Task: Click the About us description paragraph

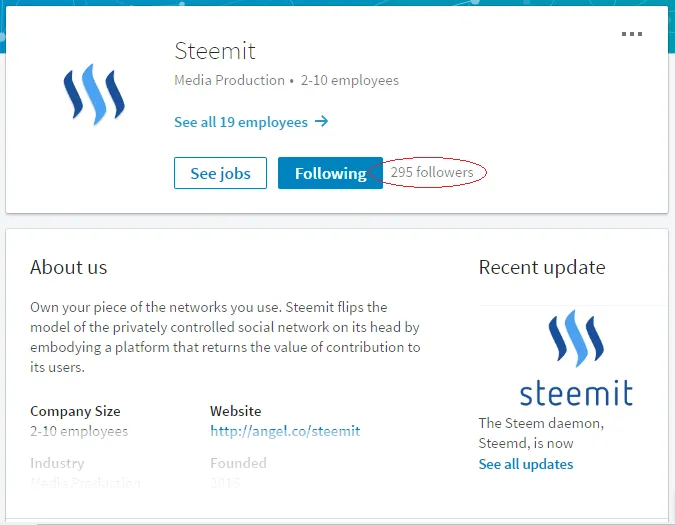Action: coord(225,337)
